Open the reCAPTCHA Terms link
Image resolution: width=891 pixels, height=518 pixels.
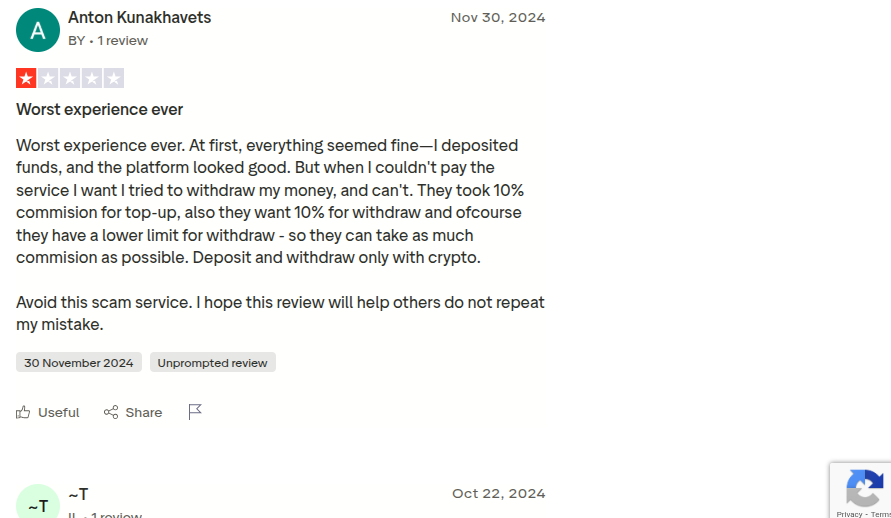(x=881, y=514)
